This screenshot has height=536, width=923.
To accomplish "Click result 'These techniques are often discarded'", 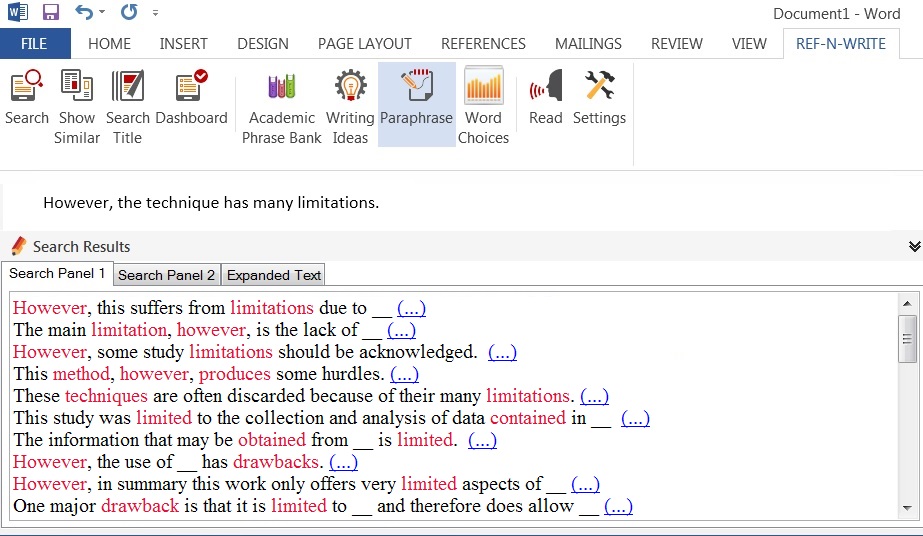I will click(294, 396).
